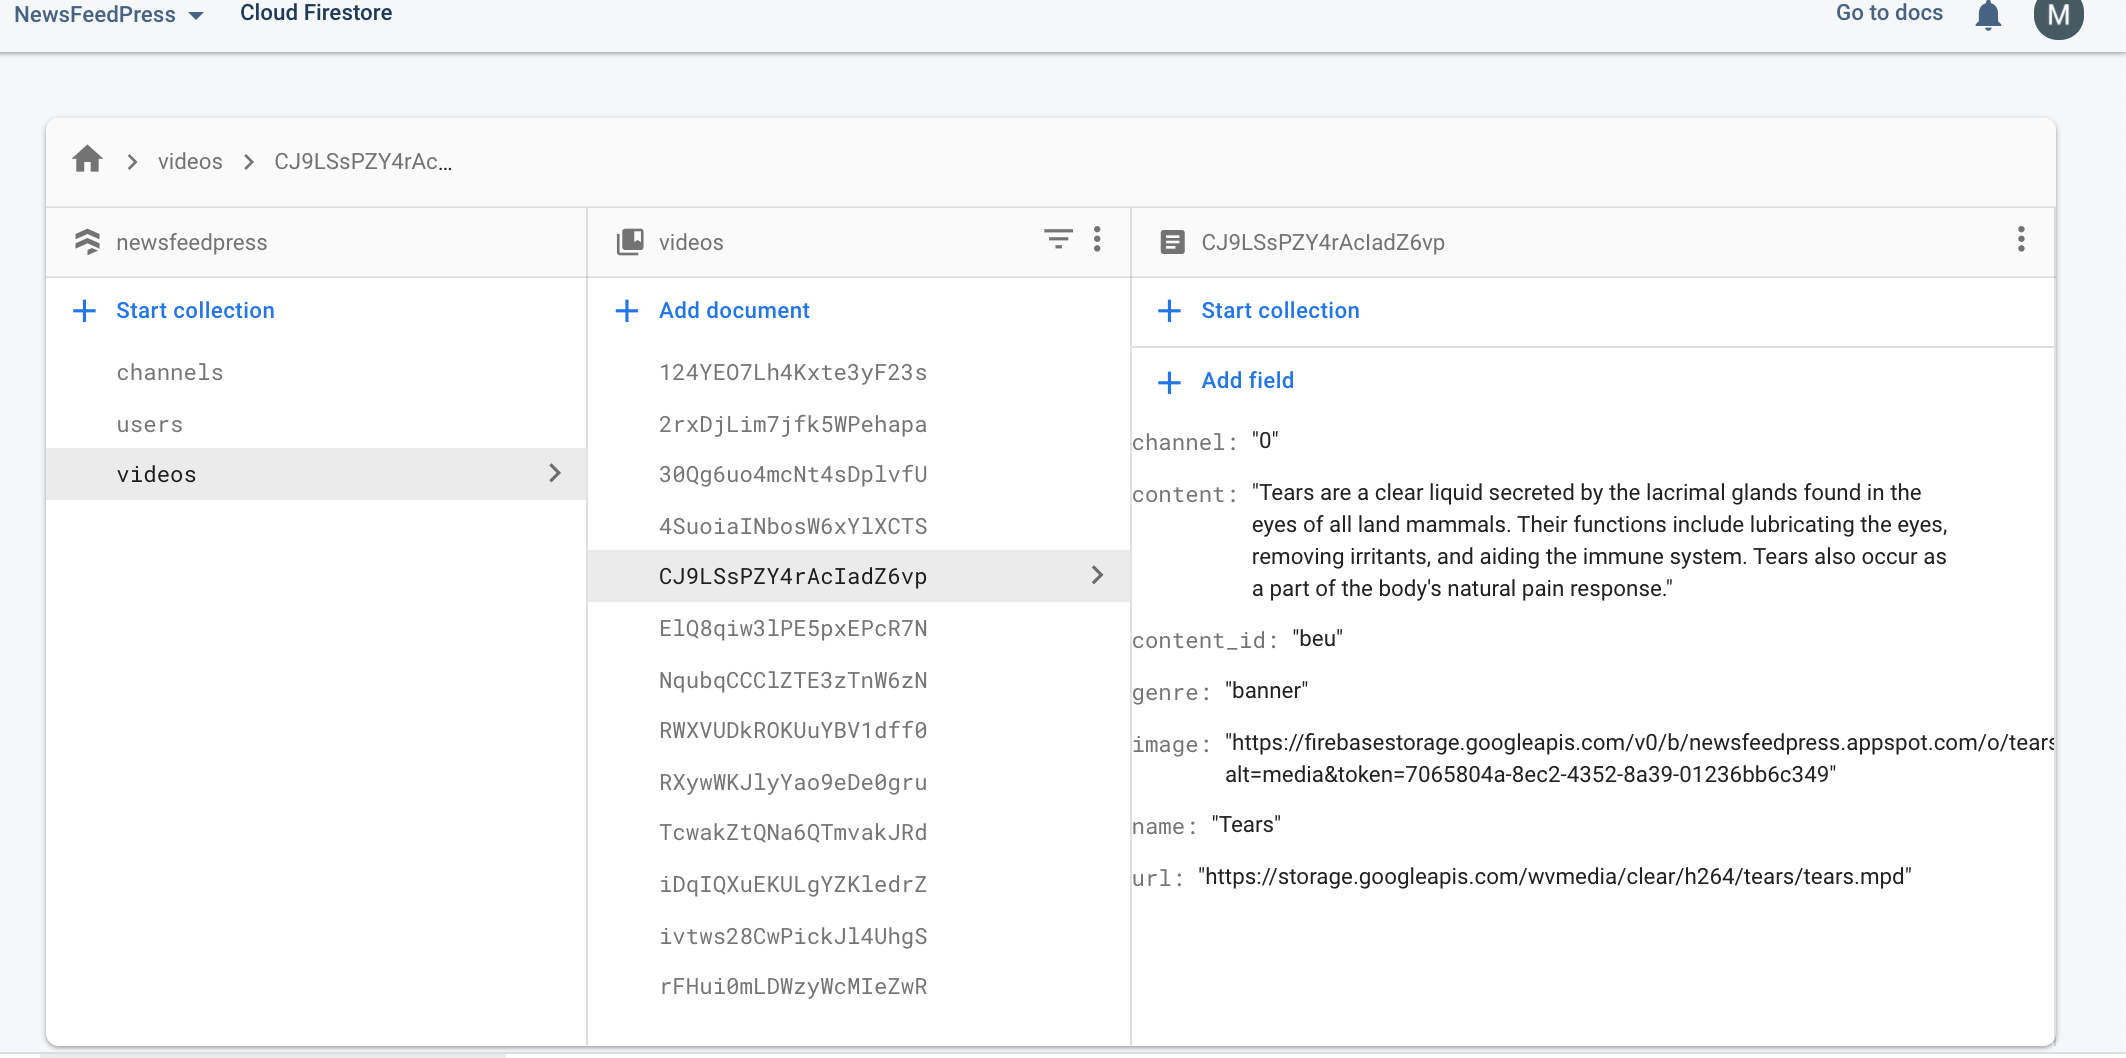Open the document overflow menu

pyautogui.click(x=2021, y=239)
